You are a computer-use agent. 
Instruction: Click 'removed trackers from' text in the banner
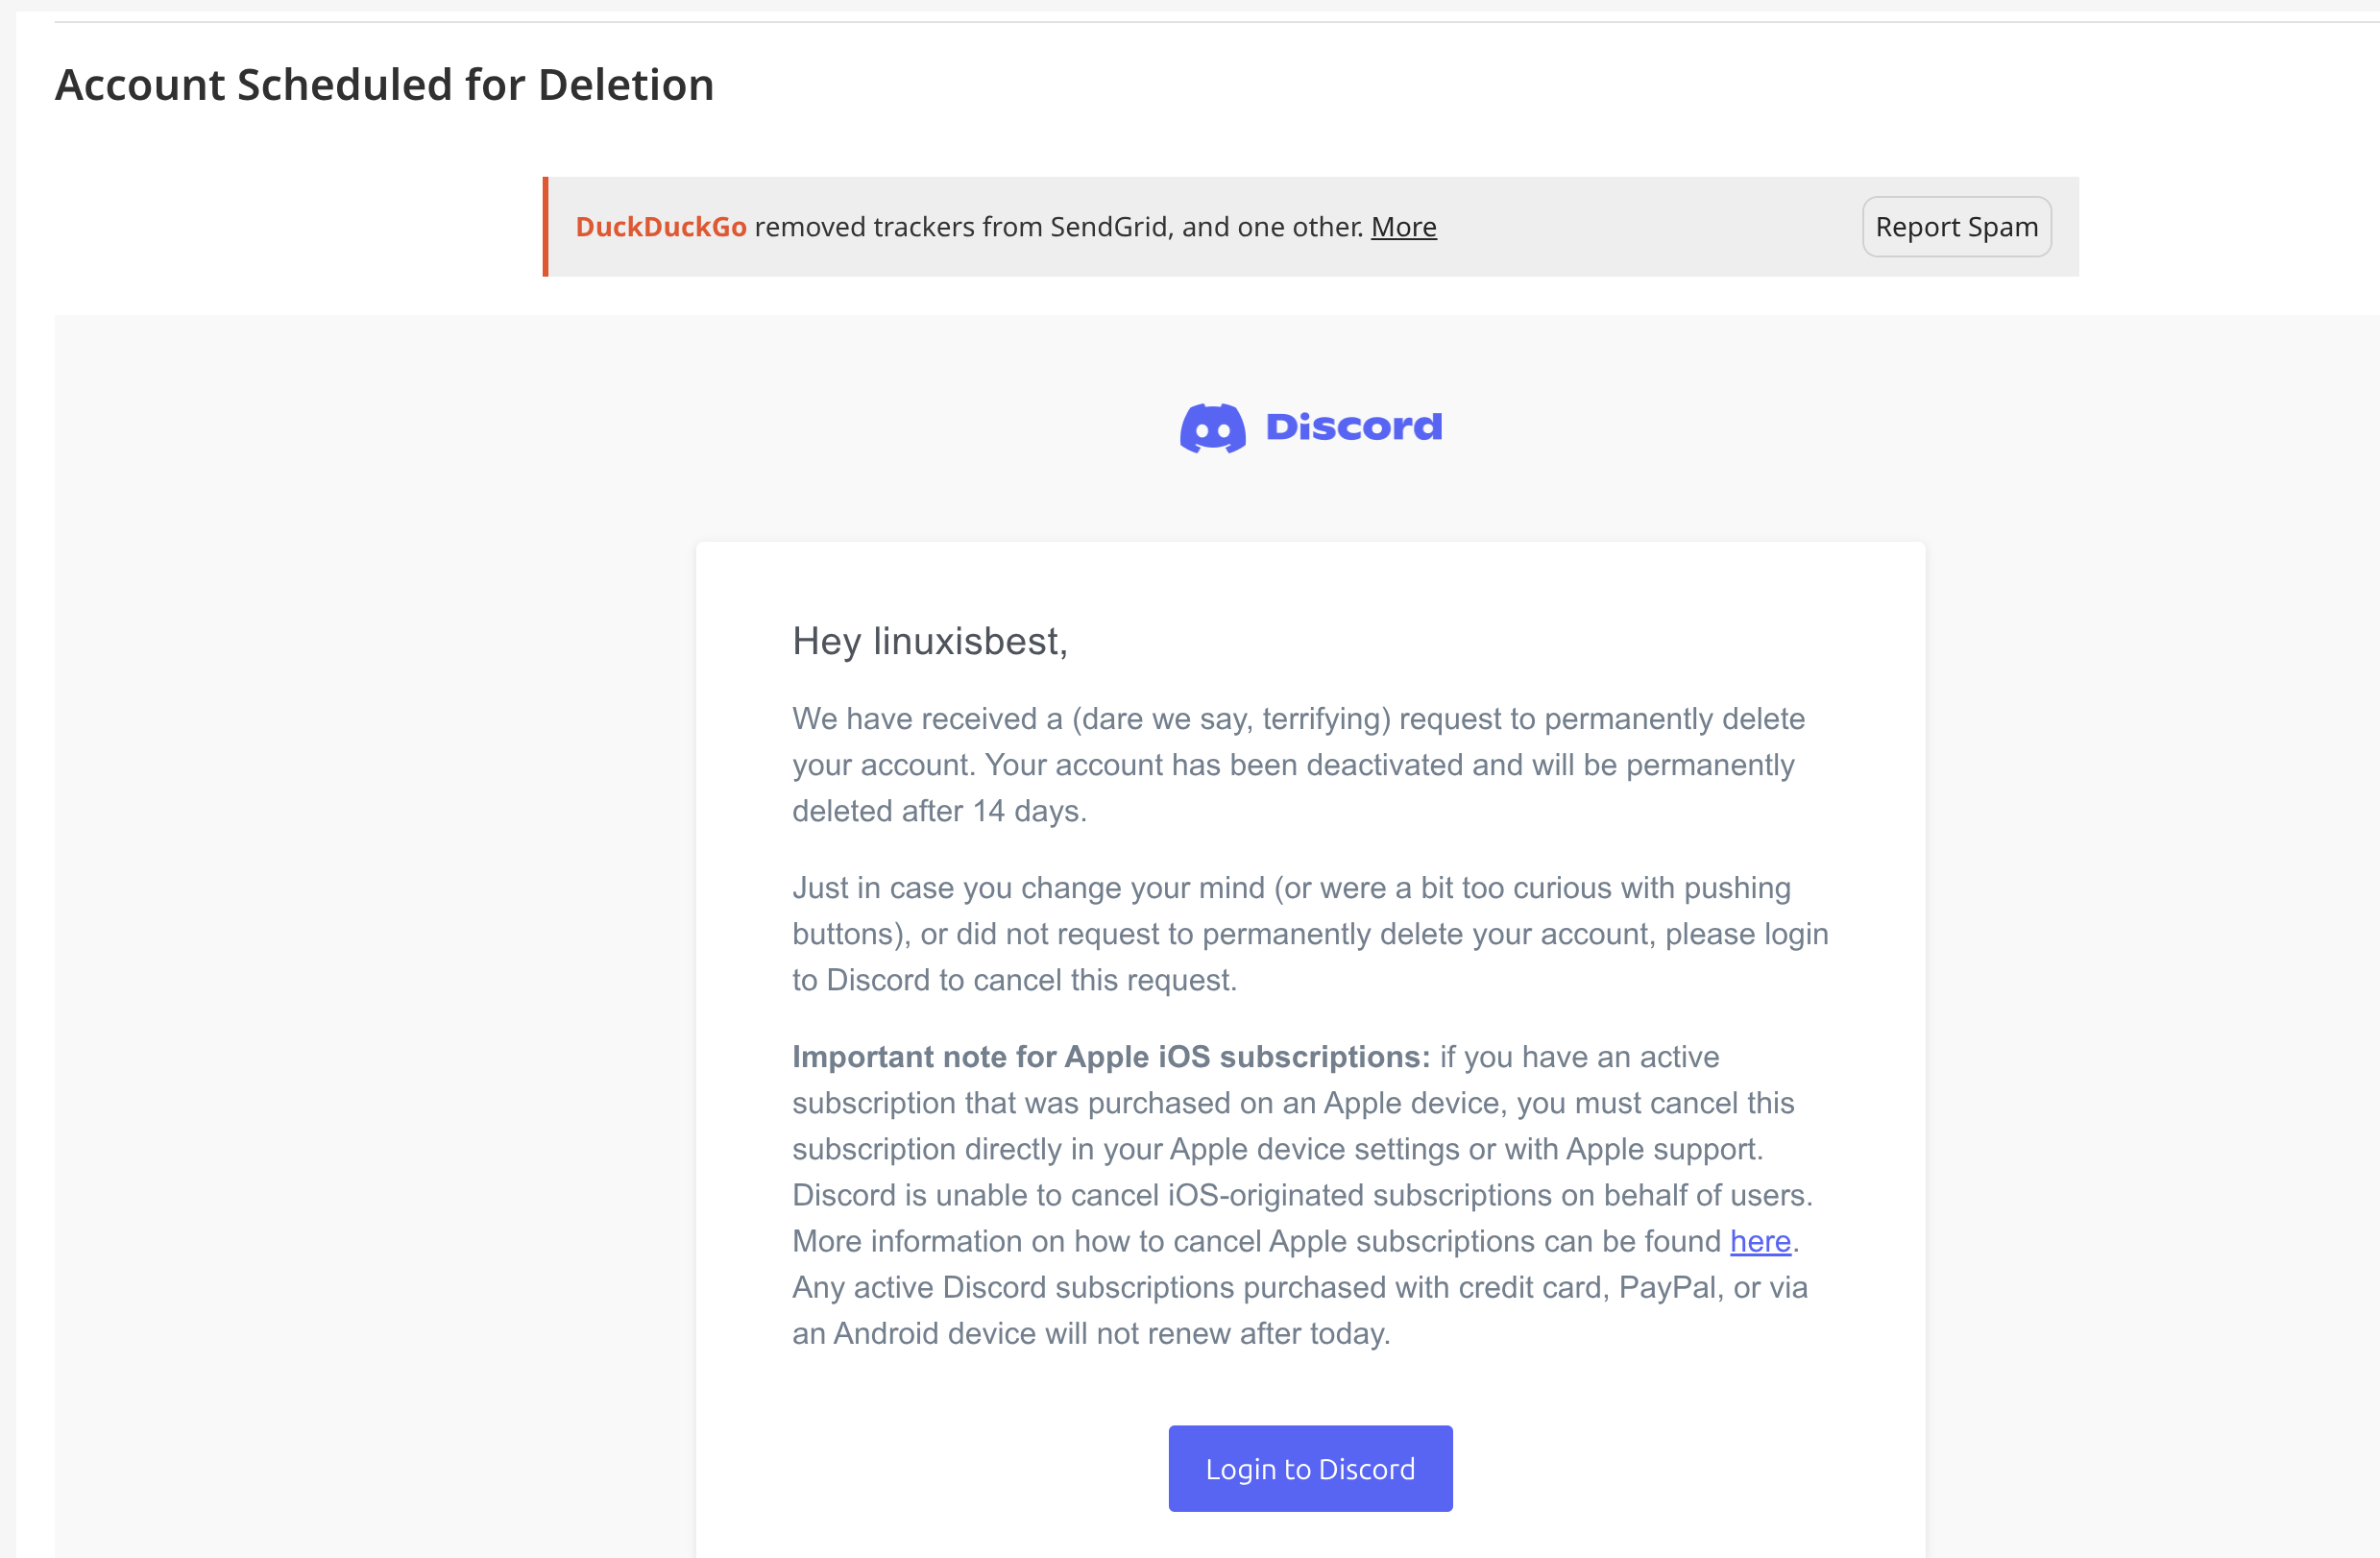point(898,227)
